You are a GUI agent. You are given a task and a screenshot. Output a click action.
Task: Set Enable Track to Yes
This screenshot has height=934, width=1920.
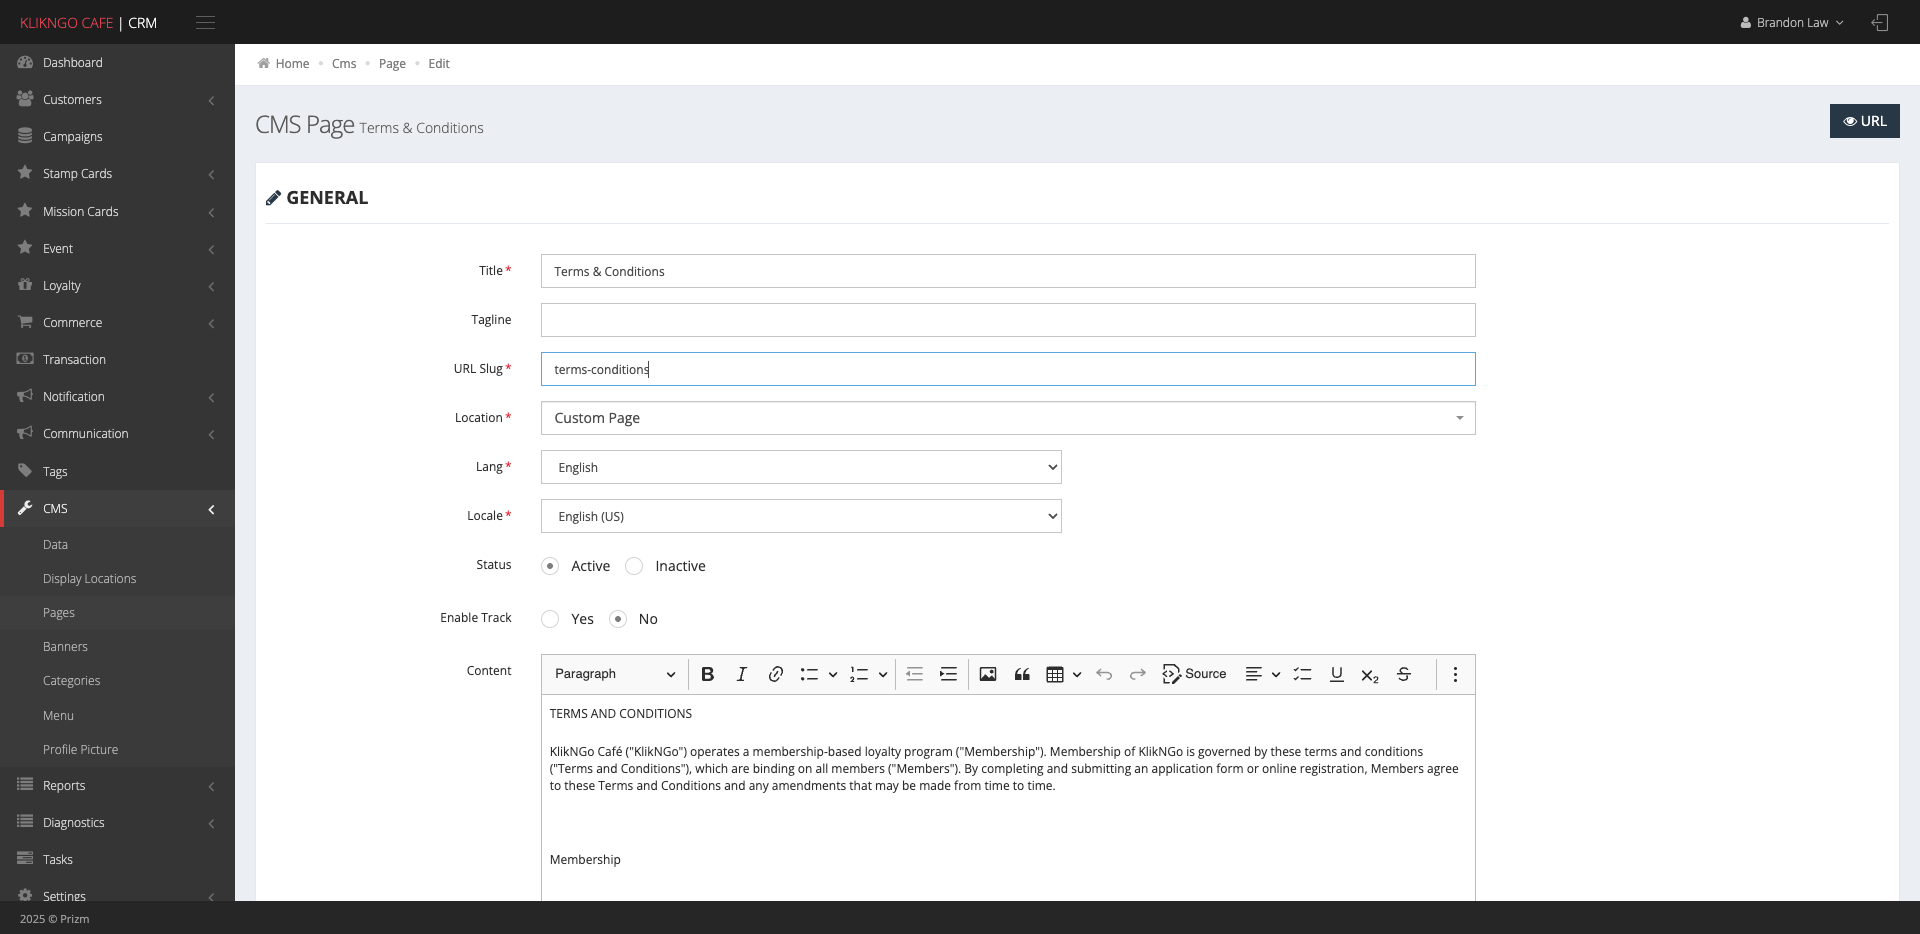coord(550,619)
